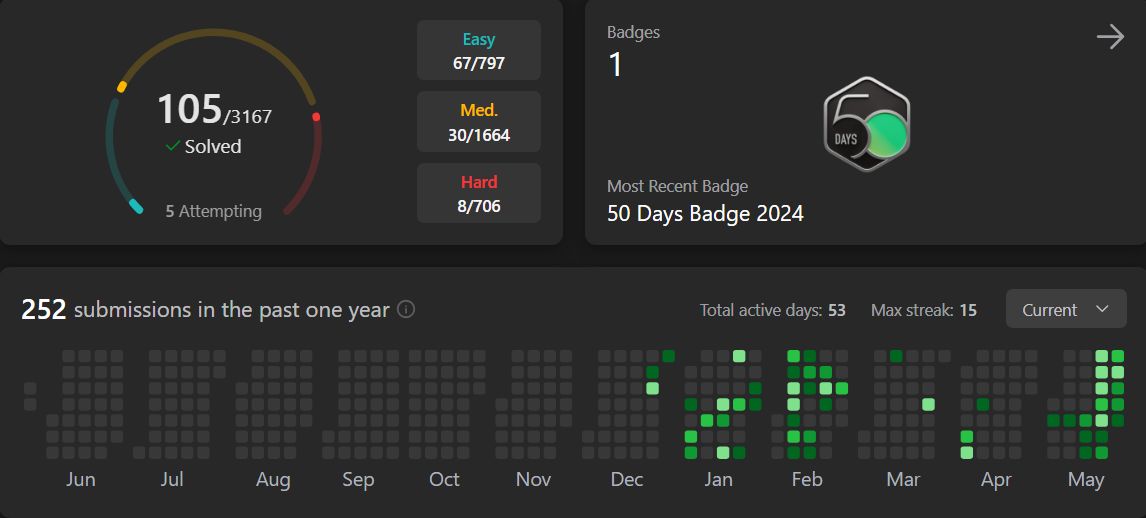Click the chevron in the Current dropdown
Viewport: 1146px width, 518px height.
pyautogui.click(x=1102, y=309)
